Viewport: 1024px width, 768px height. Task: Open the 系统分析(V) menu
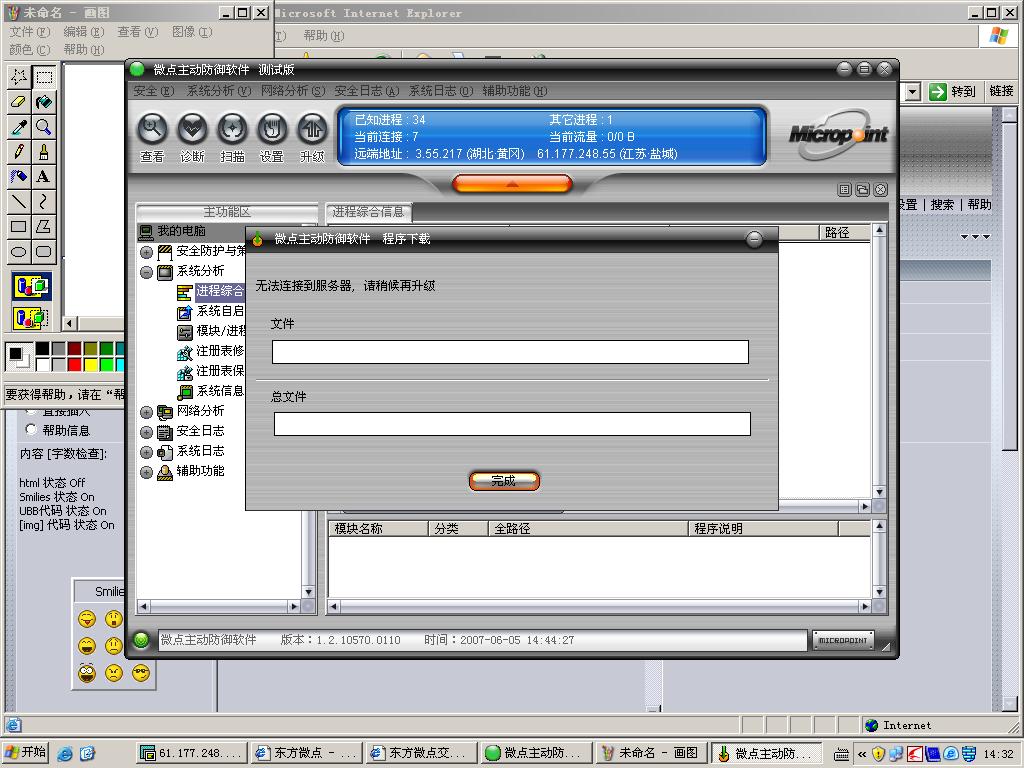219,91
